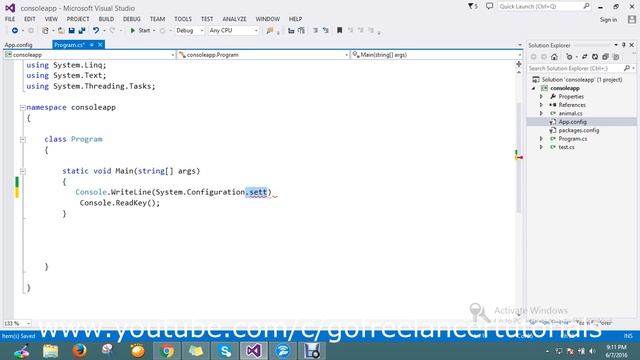
Task: Click the editor vertical scrollbar
Action: [519, 157]
